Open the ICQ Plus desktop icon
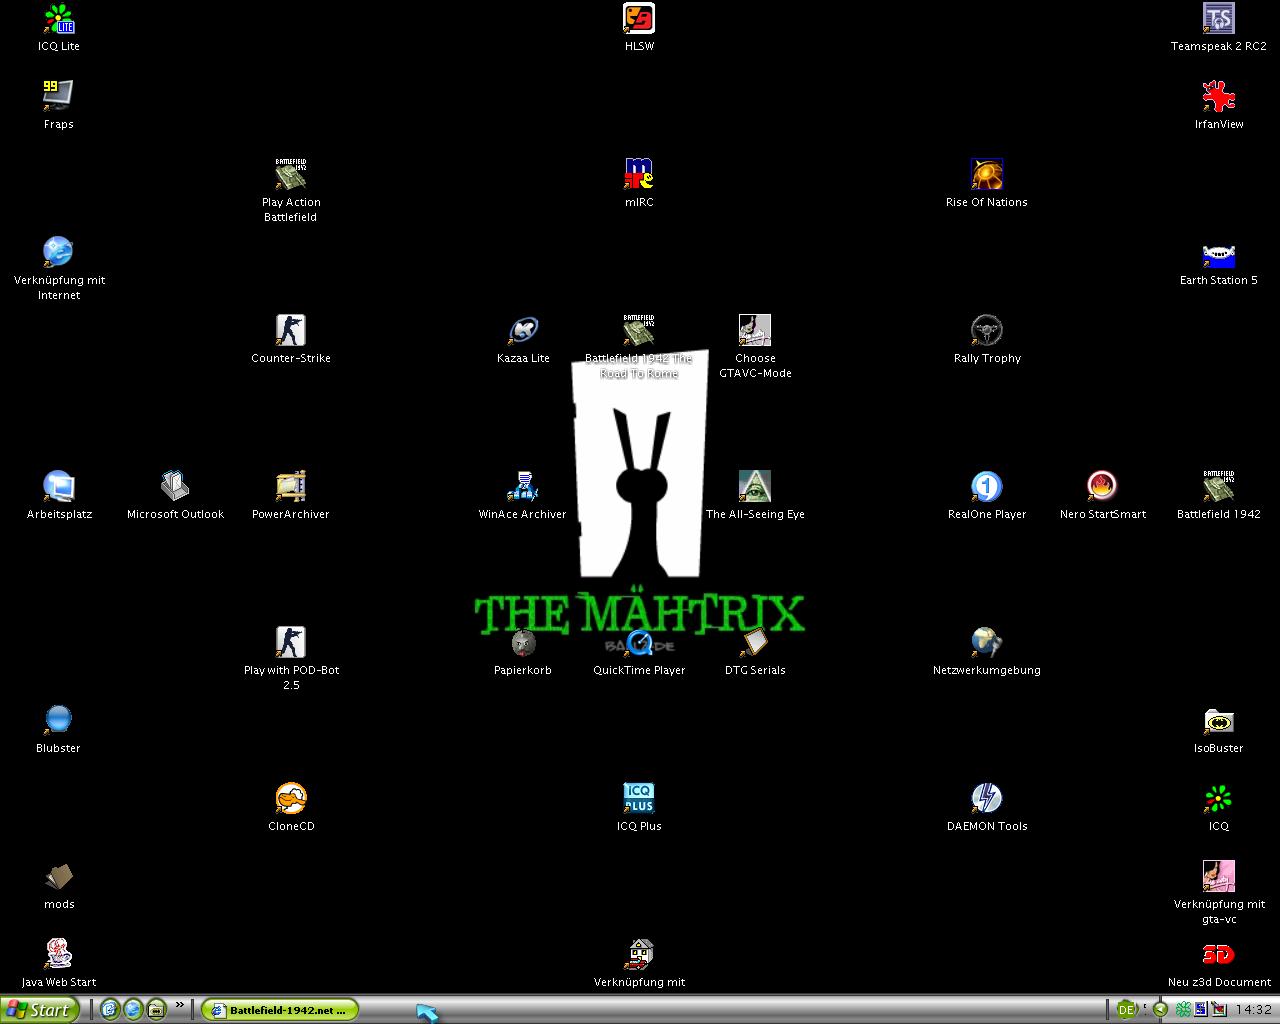The image size is (1280, 1024). point(639,807)
